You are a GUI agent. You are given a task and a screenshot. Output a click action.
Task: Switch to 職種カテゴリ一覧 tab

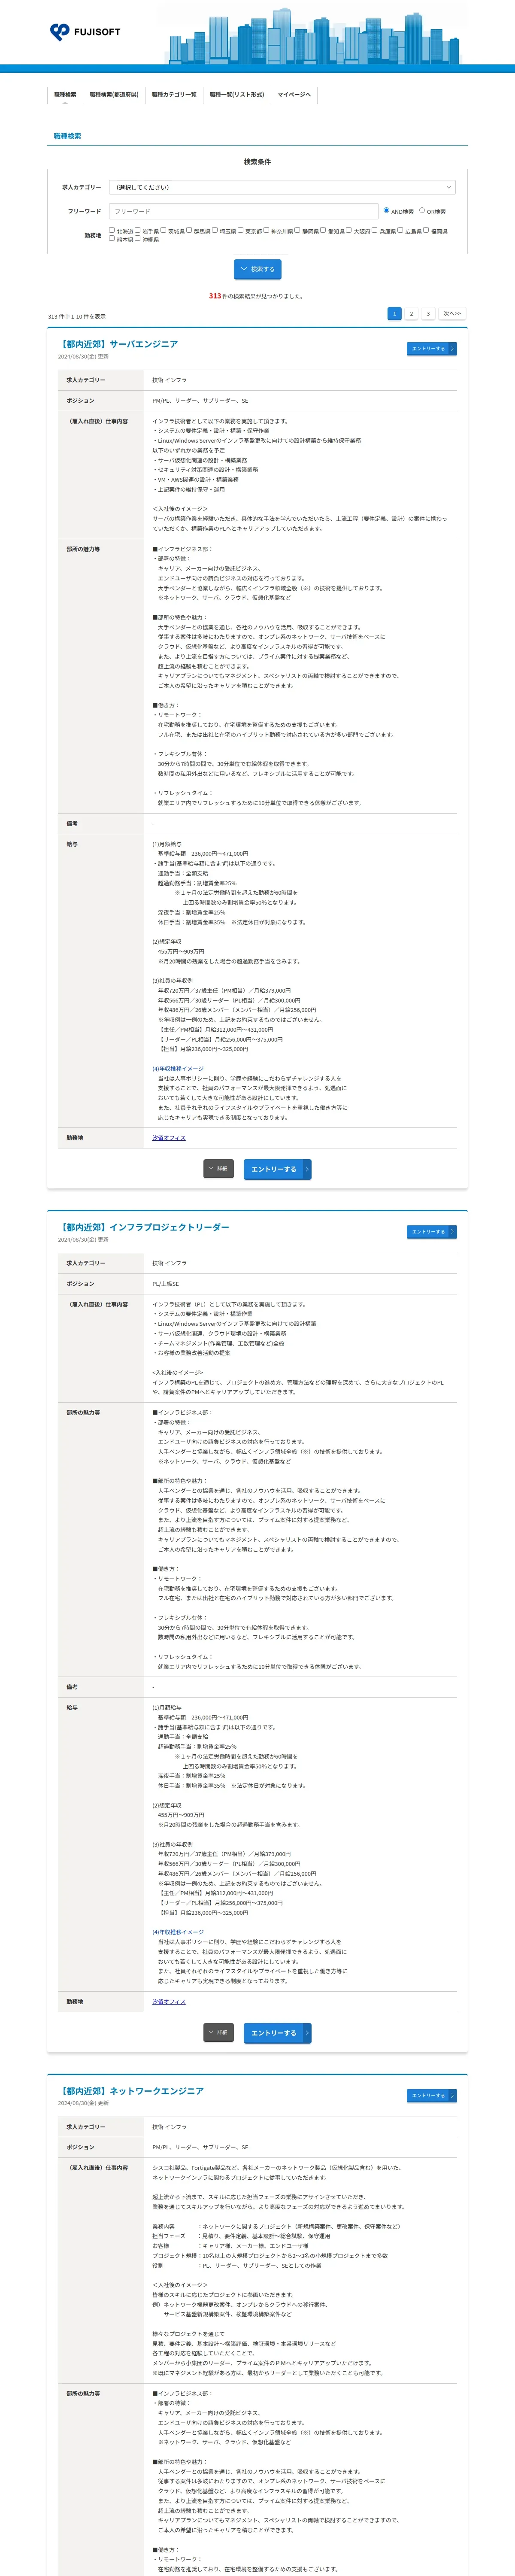point(174,94)
